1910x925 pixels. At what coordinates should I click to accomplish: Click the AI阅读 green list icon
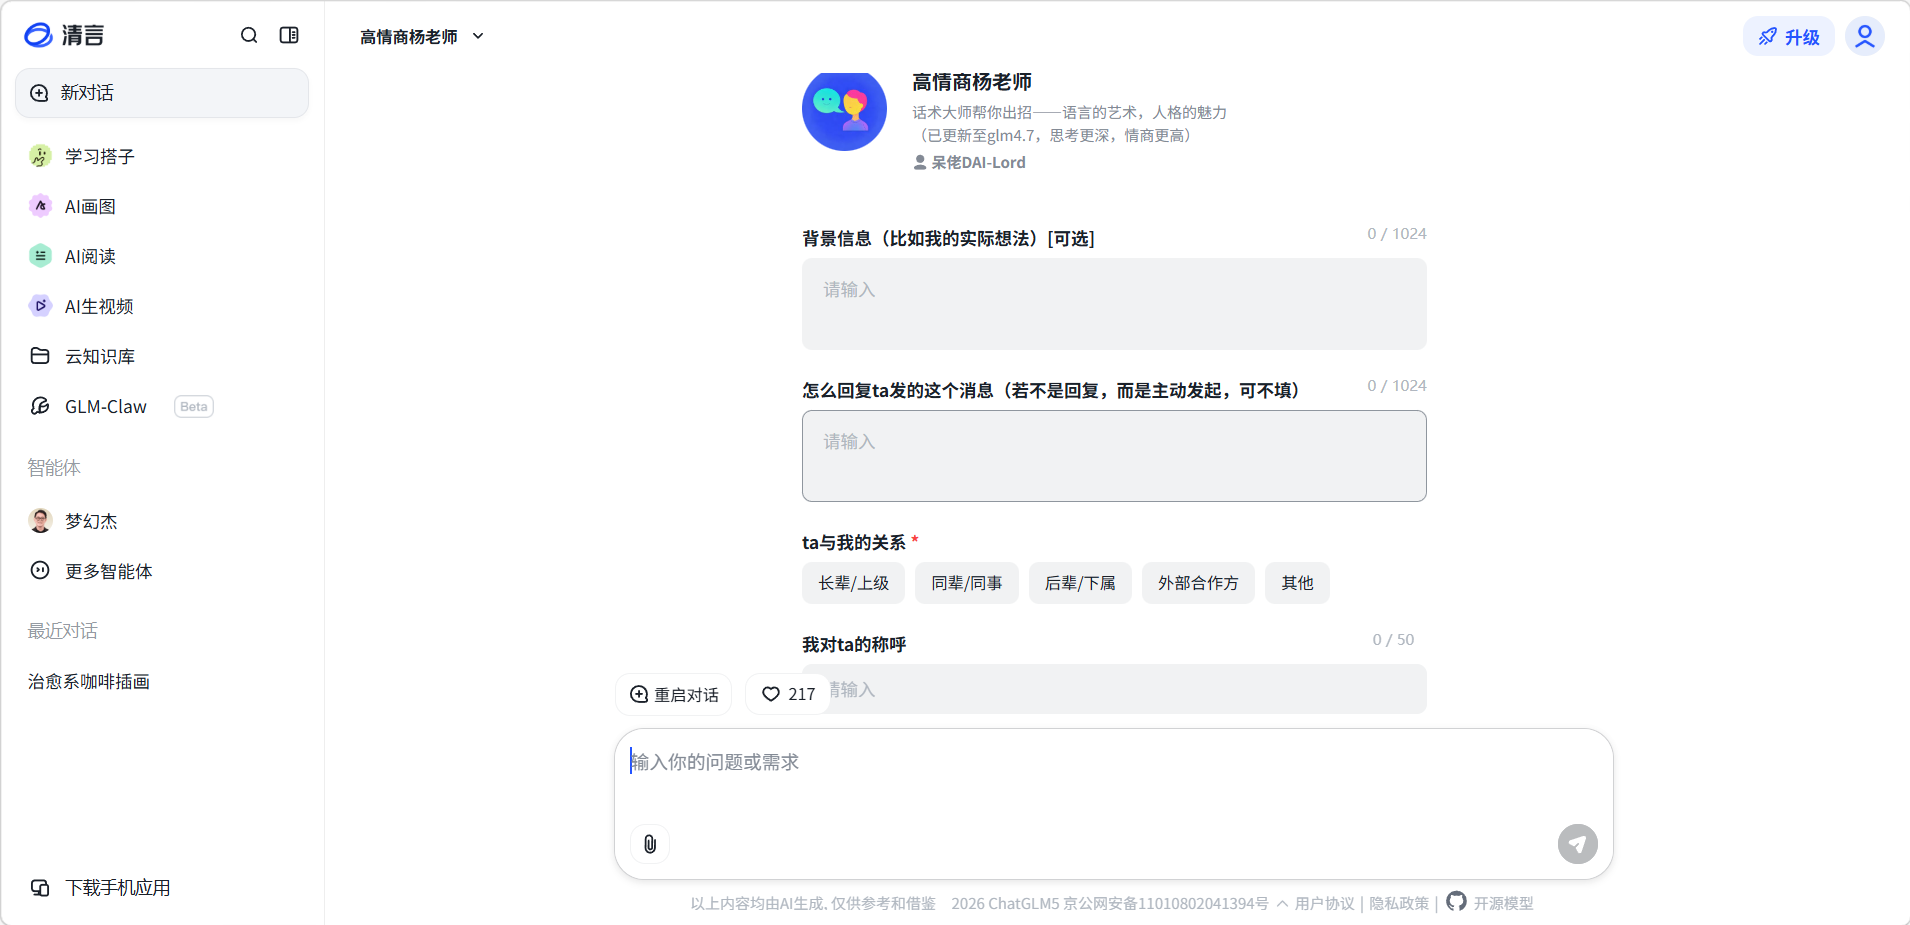(x=40, y=256)
